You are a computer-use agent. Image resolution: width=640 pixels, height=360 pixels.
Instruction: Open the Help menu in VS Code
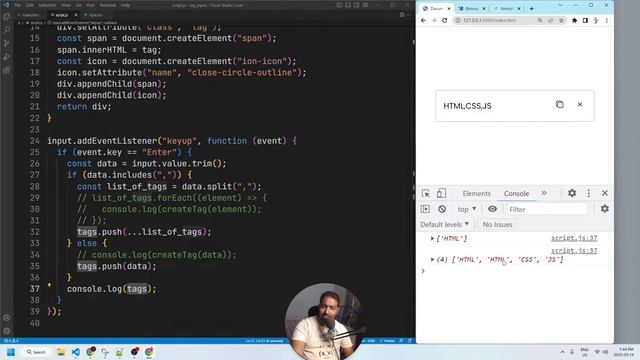125,5
